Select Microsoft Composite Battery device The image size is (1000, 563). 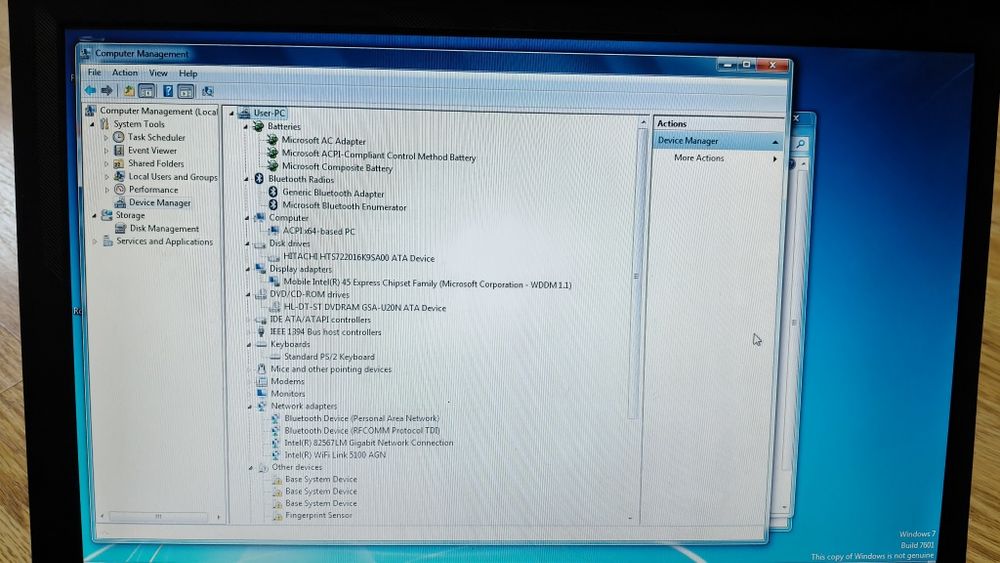tap(337, 167)
